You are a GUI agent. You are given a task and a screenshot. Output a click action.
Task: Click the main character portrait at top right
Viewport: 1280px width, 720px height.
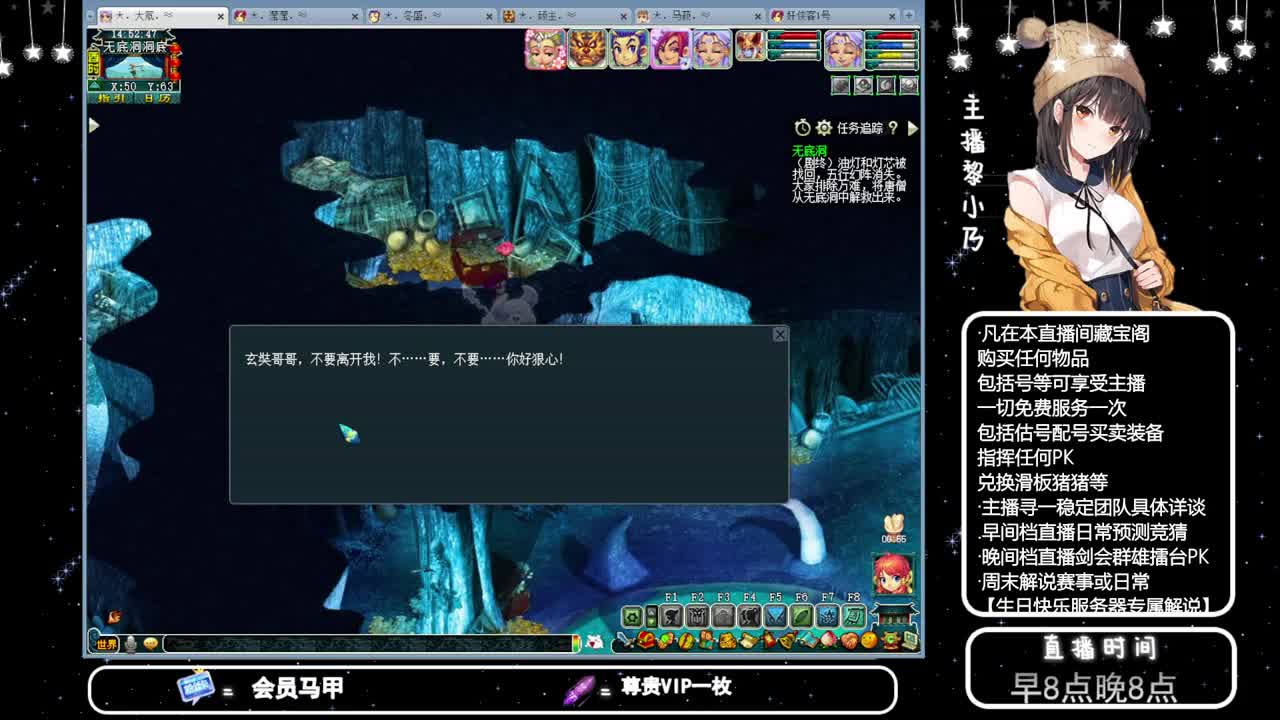point(843,50)
